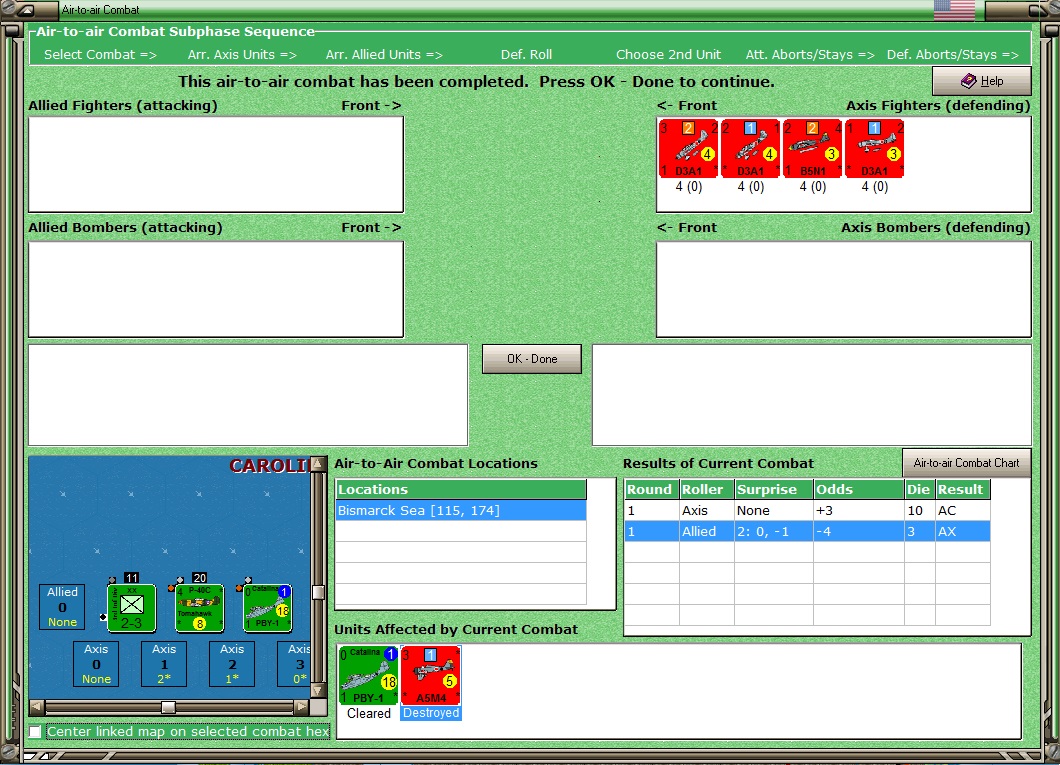Viewport: 1060px width, 765px height.
Task: Click the Result column header
Action: 963,489
